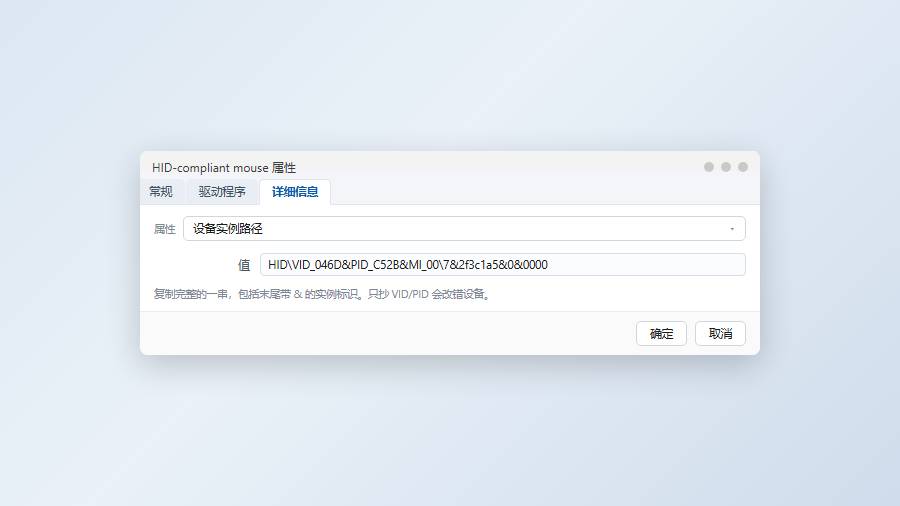Click the 值 field with HID\VID_046D path

point(502,264)
